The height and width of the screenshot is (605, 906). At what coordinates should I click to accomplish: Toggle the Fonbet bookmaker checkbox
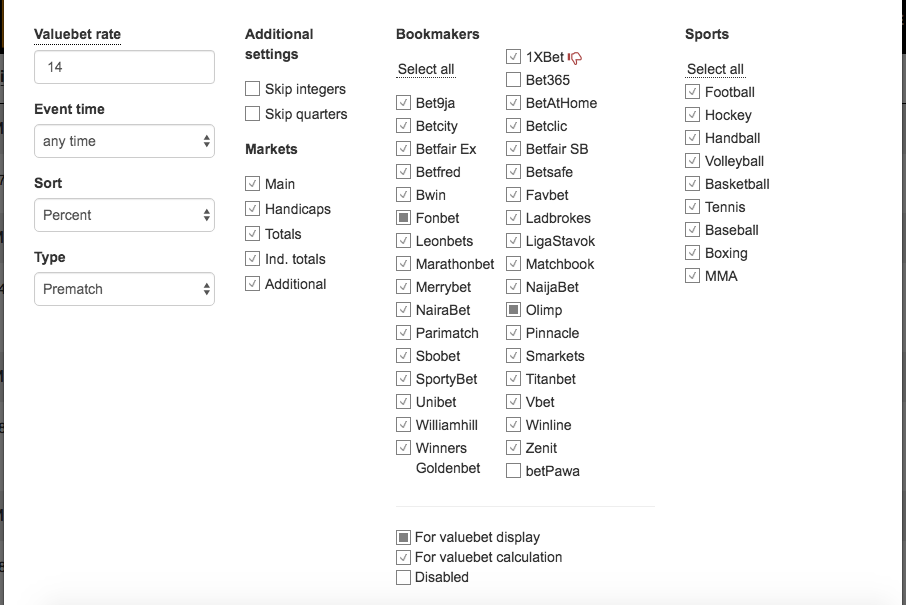tap(403, 218)
